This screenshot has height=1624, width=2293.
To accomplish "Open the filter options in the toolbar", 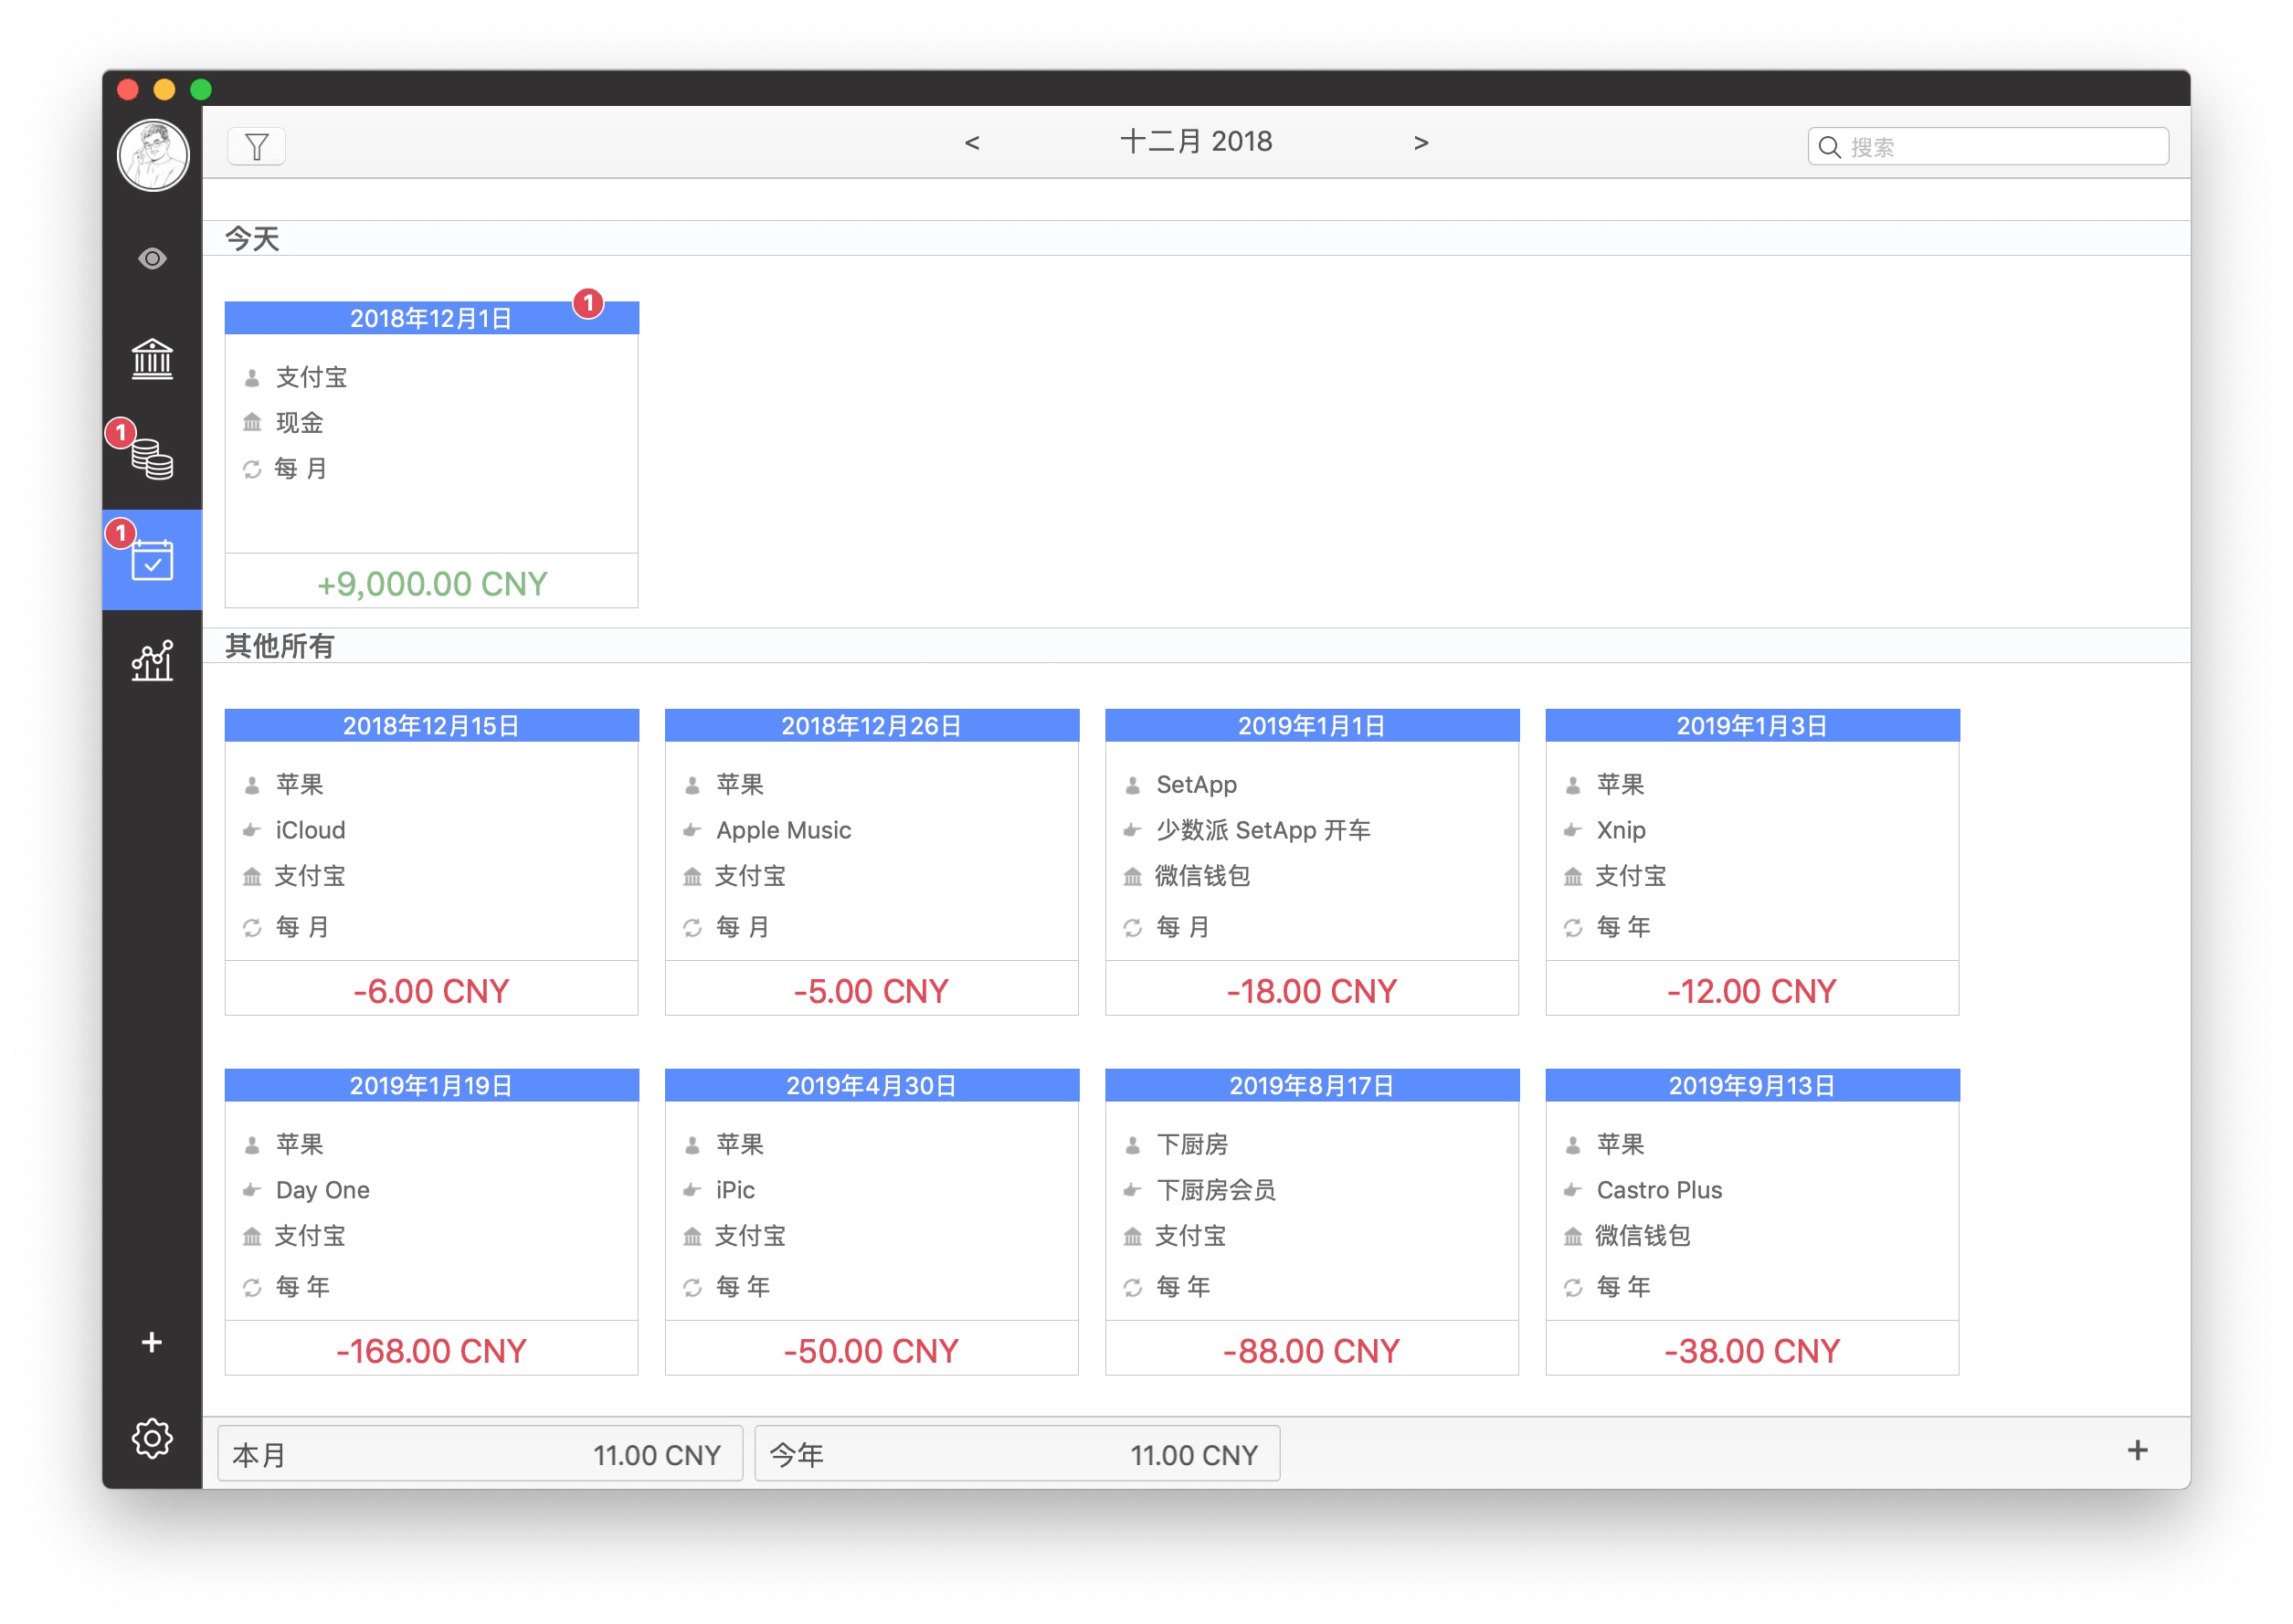I will [x=256, y=146].
